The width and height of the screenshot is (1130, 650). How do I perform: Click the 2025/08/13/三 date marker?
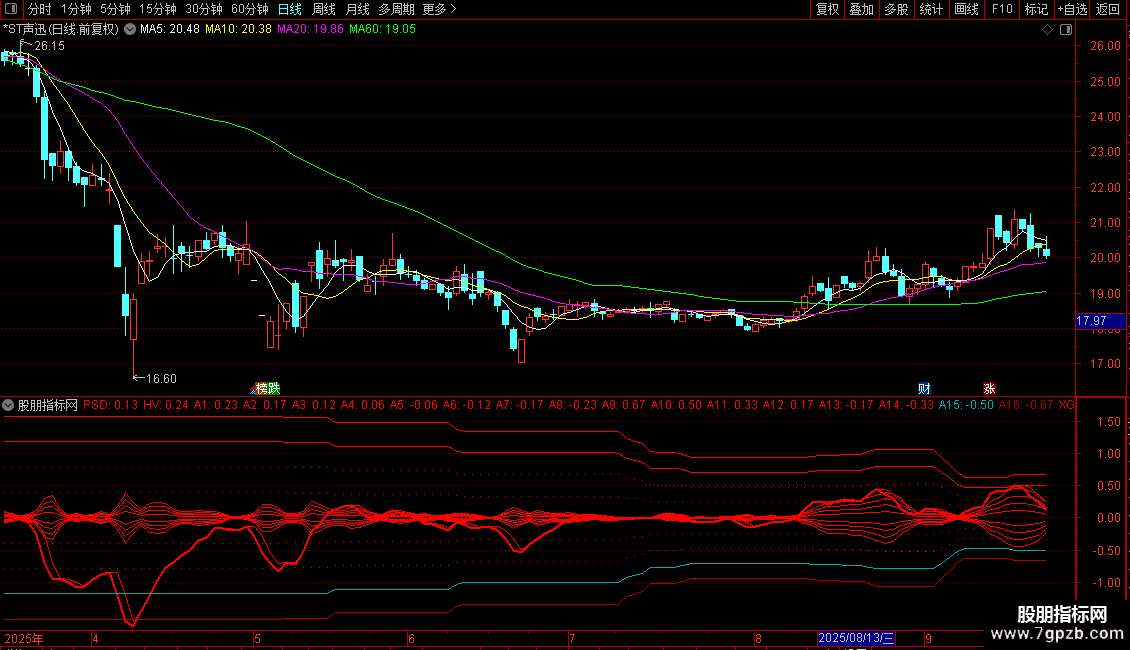(x=856, y=638)
